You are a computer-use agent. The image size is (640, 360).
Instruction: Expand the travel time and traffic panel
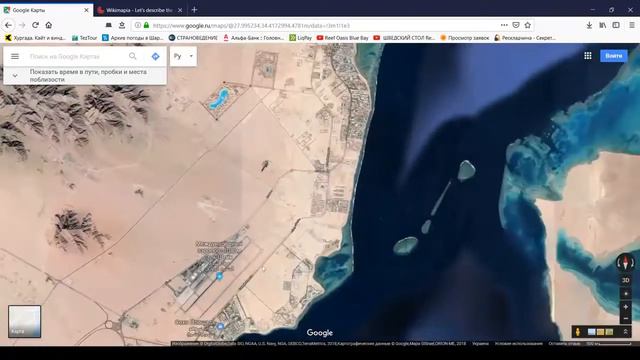coord(85,76)
